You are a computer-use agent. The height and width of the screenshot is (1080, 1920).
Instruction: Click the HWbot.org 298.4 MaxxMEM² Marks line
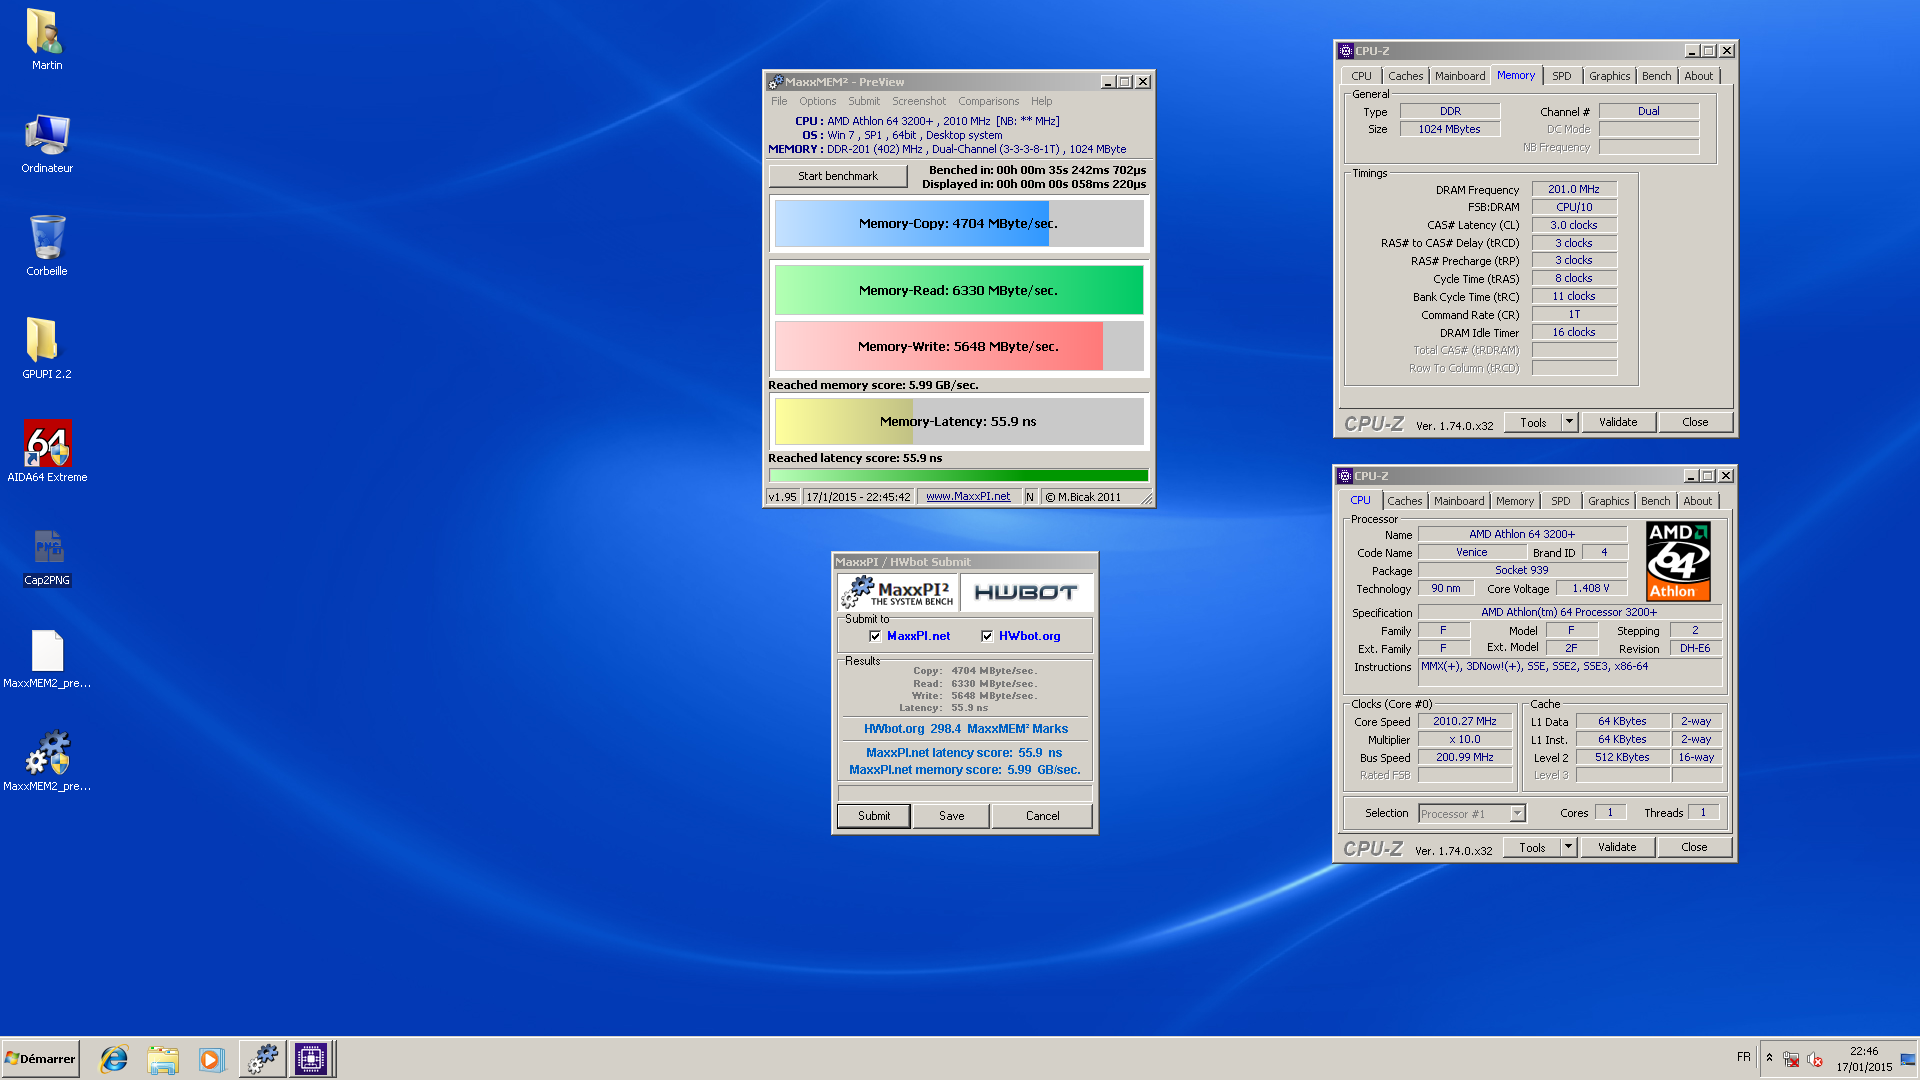coord(965,729)
